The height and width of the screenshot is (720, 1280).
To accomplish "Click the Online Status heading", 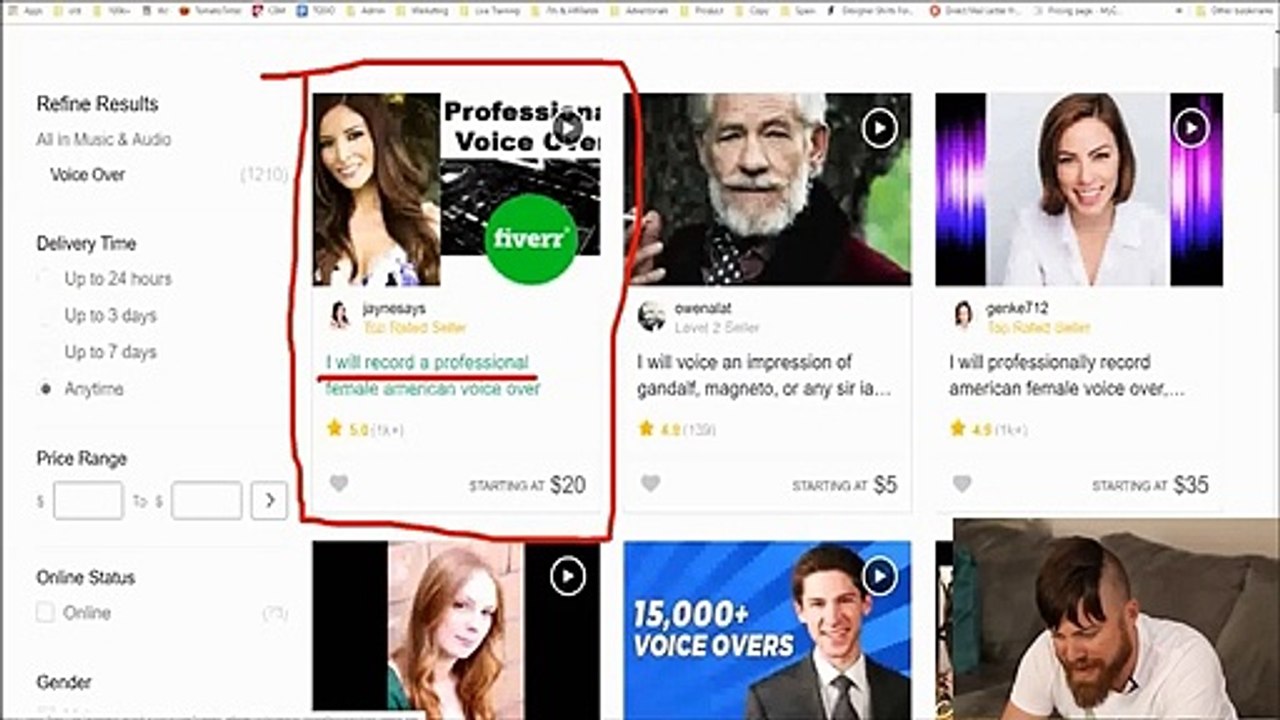I will point(85,577).
